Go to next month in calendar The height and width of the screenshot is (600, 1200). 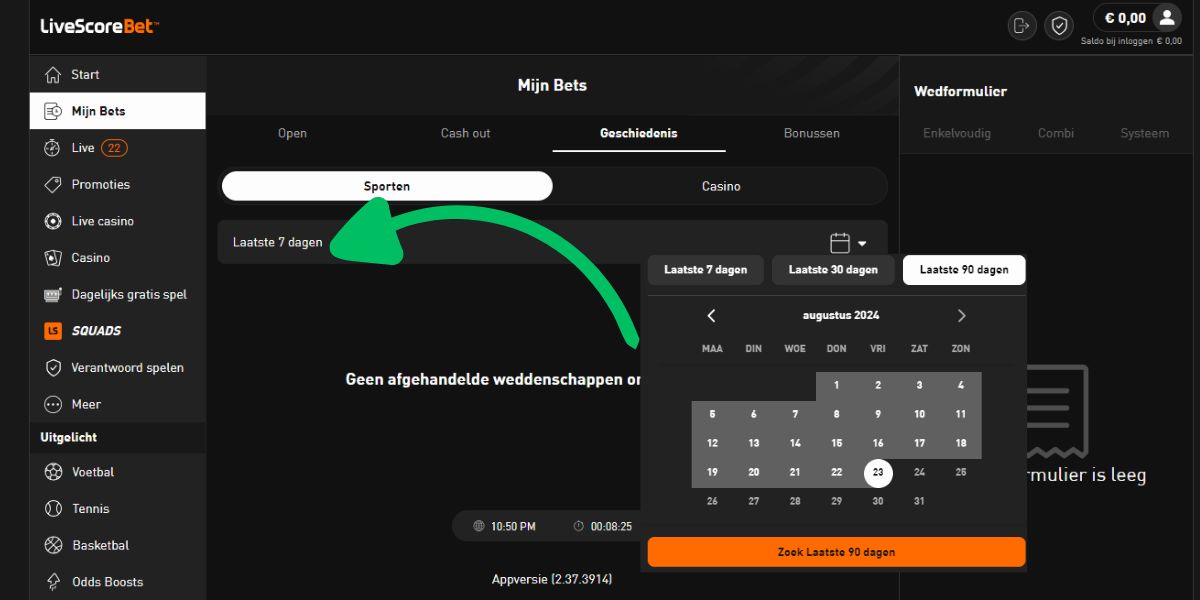961,316
